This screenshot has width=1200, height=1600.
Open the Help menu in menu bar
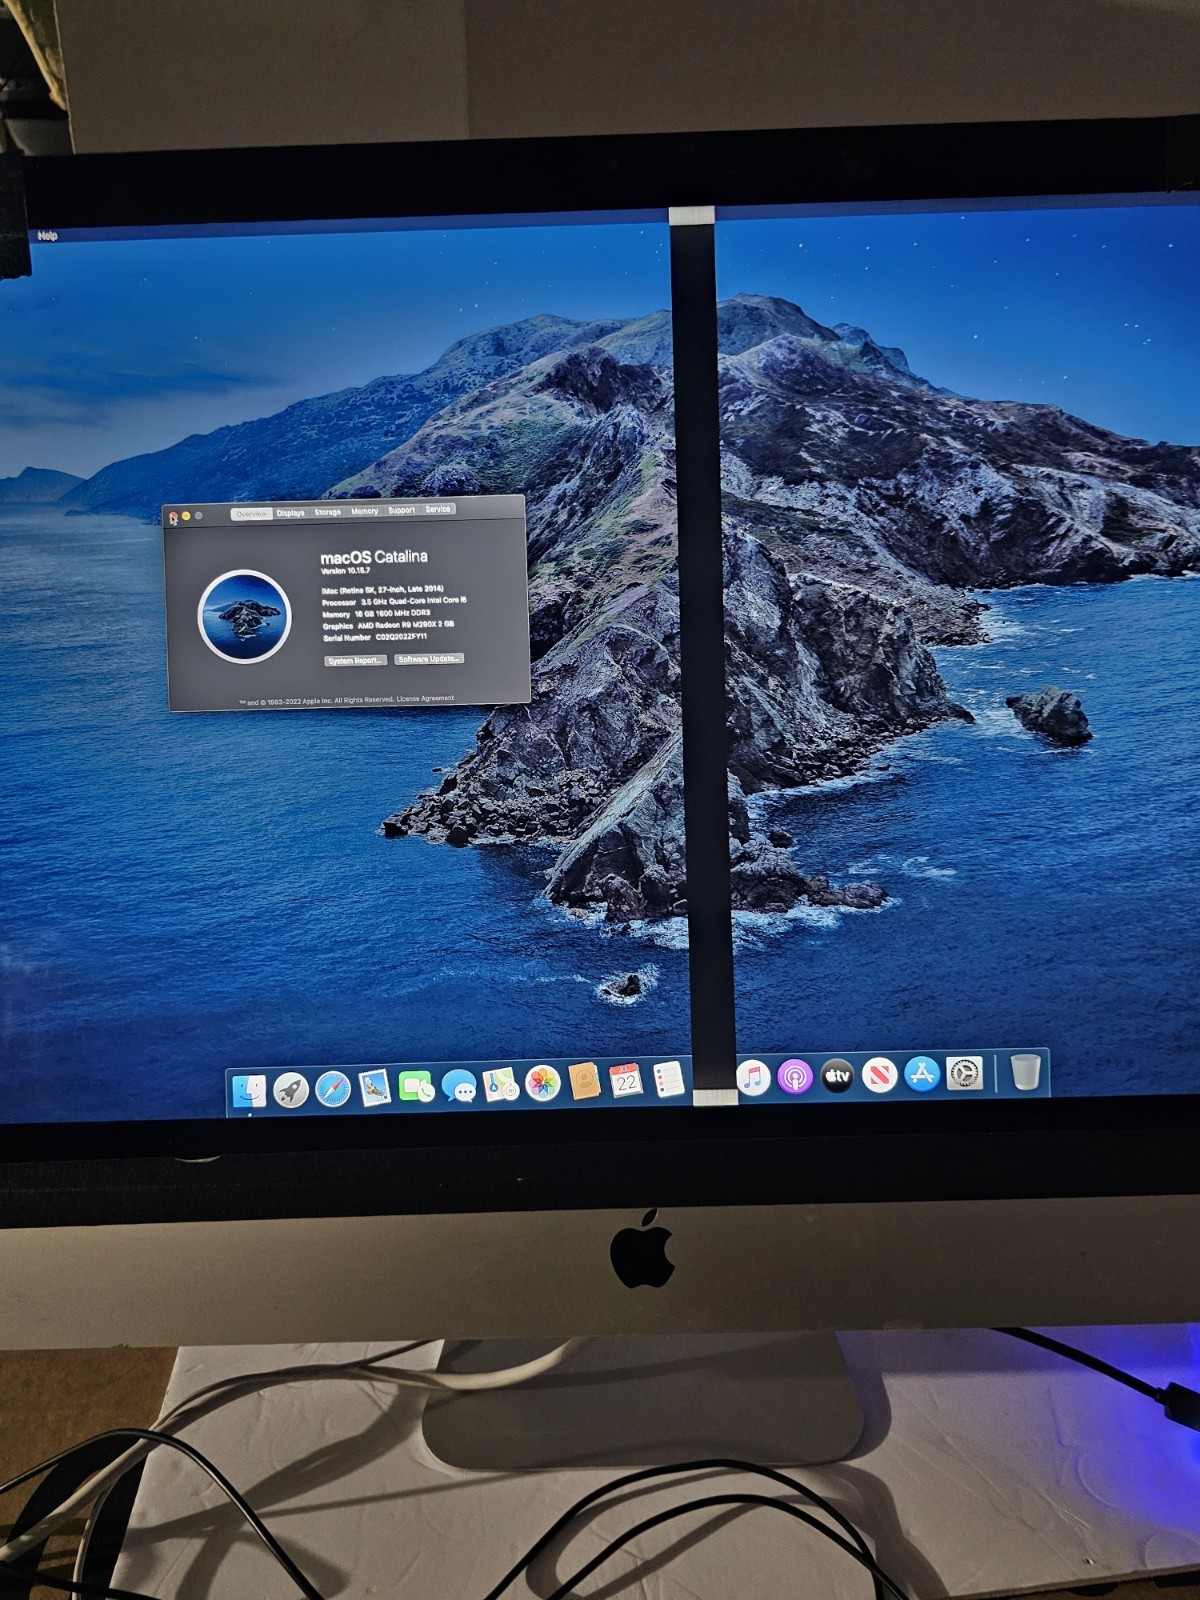click(x=47, y=236)
